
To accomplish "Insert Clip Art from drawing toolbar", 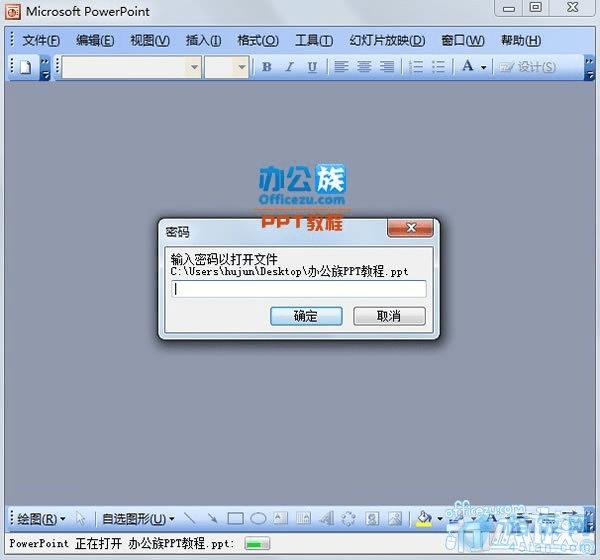I will click(372, 519).
